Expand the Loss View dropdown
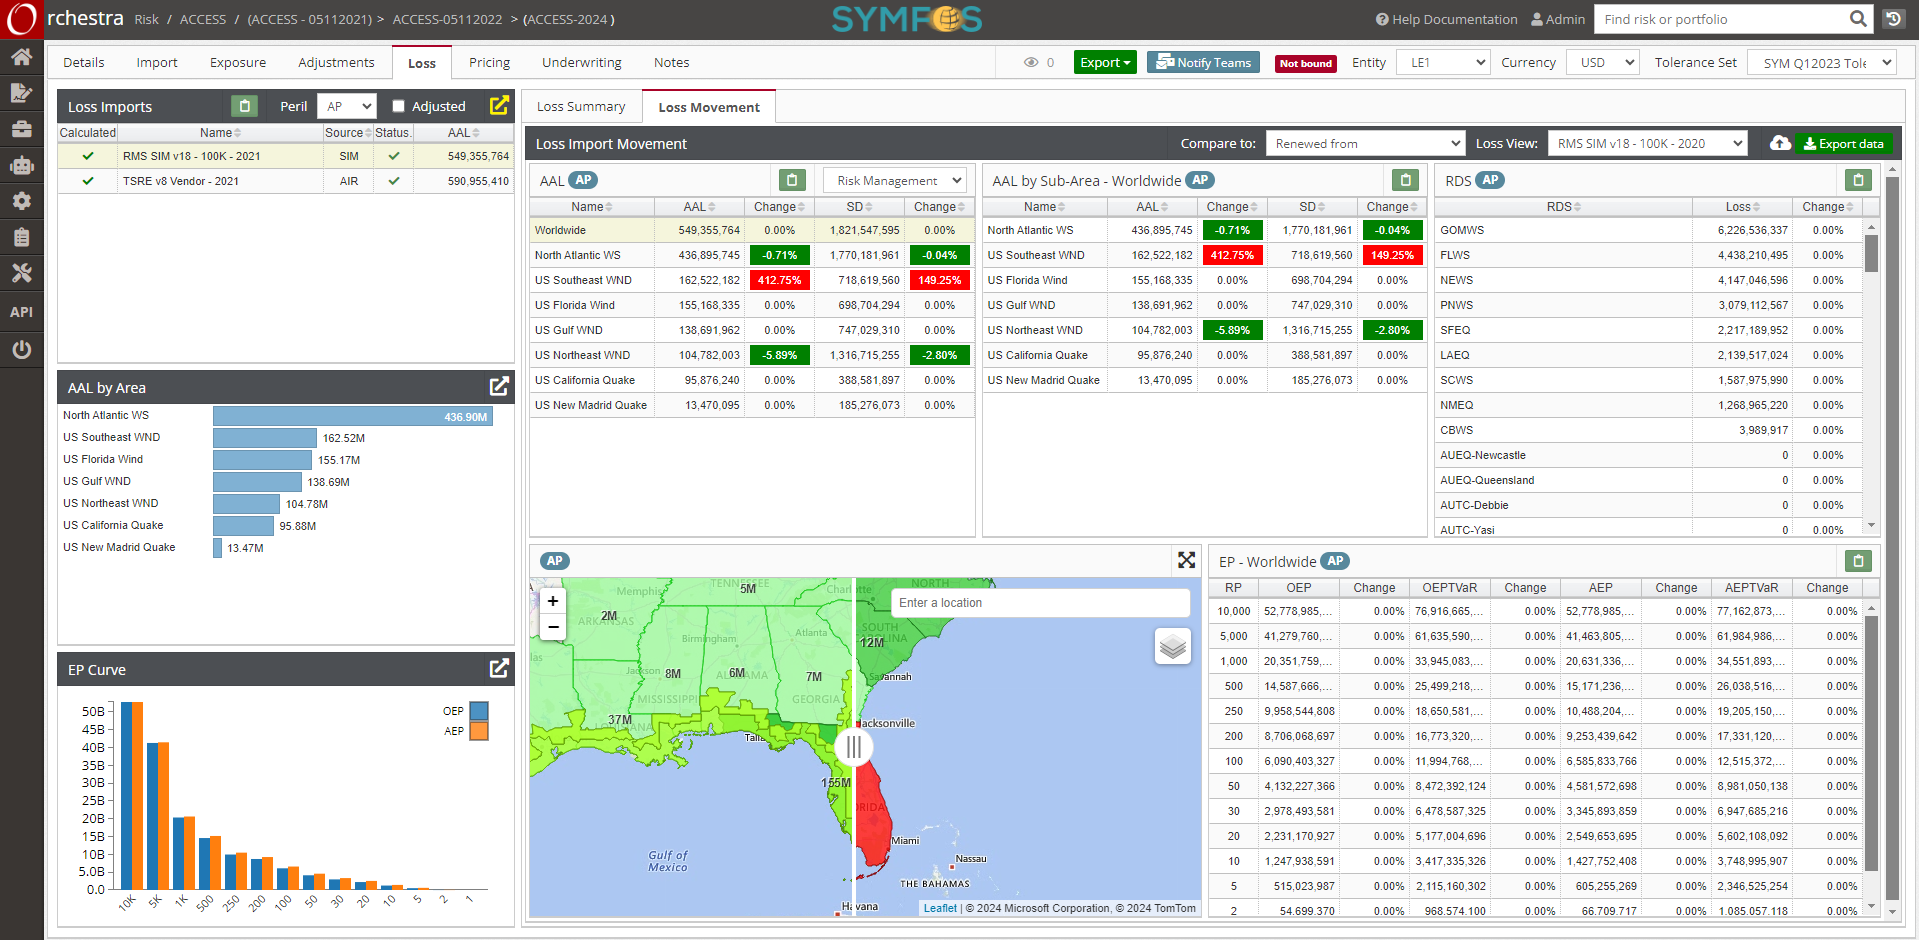The height and width of the screenshot is (940, 1919). click(1647, 144)
